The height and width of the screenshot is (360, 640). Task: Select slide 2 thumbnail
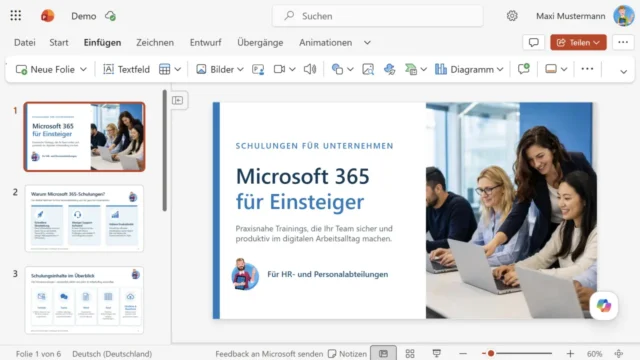[84, 218]
